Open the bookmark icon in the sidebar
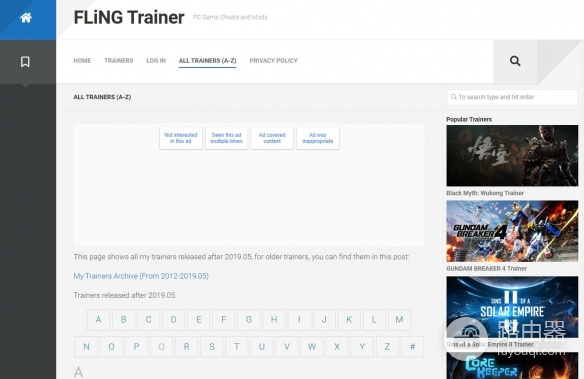584x379 pixels. pyautogui.click(x=25, y=61)
